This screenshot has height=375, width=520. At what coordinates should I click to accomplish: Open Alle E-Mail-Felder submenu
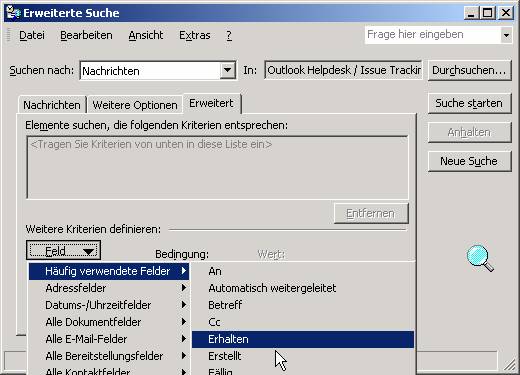click(x=109, y=339)
